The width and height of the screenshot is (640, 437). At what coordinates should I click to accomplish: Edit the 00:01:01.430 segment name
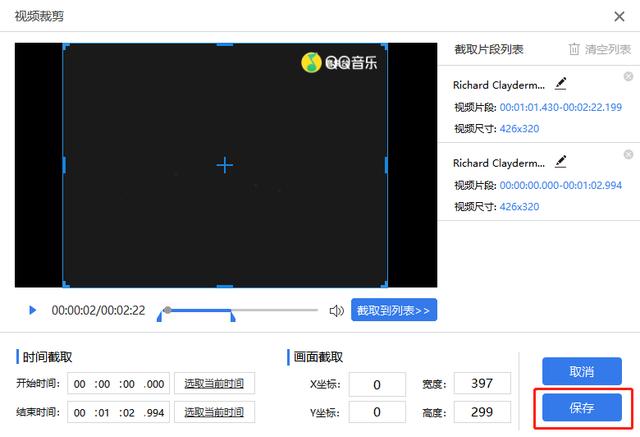pos(560,84)
